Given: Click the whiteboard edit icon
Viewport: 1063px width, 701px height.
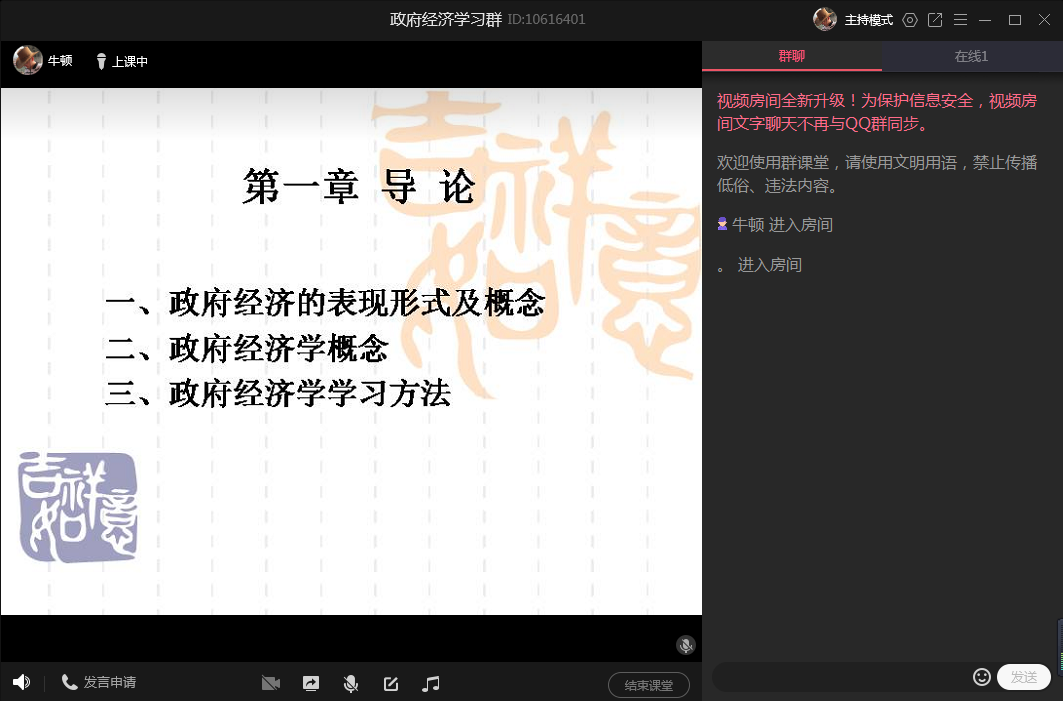Looking at the screenshot, I should 391,684.
